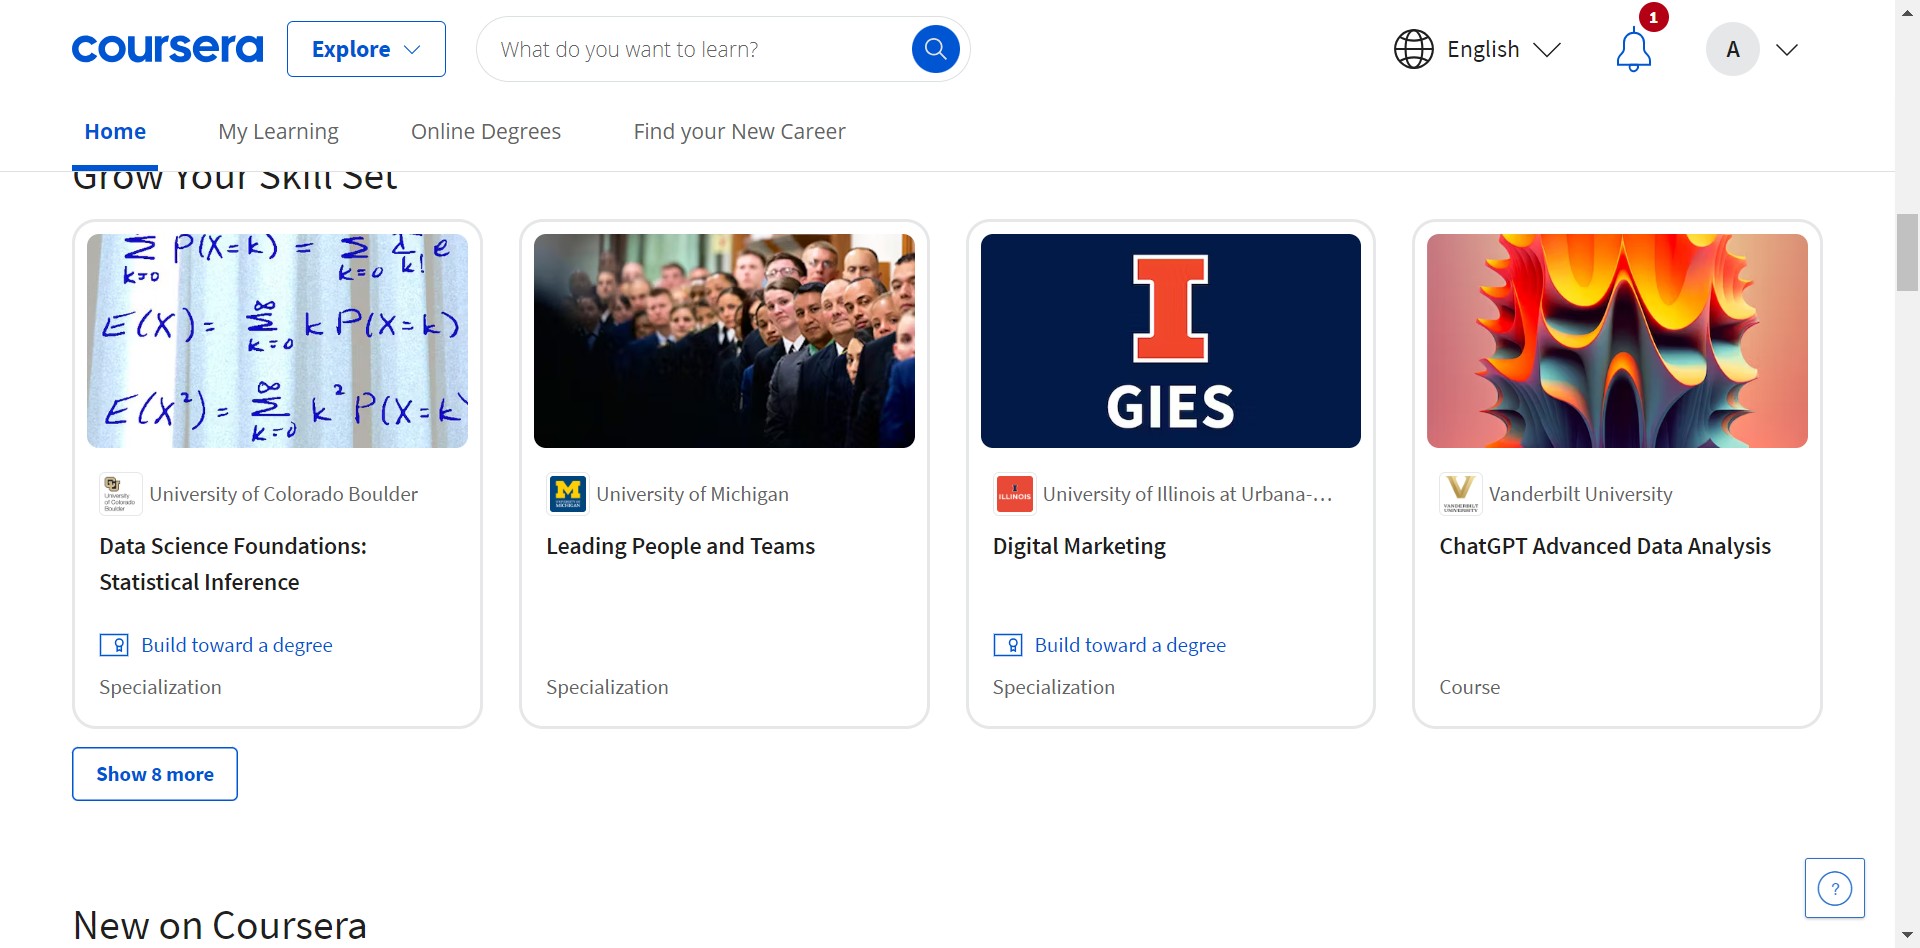Open the help question mark button
Image resolution: width=1920 pixels, height=948 pixels.
pos(1834,888)
